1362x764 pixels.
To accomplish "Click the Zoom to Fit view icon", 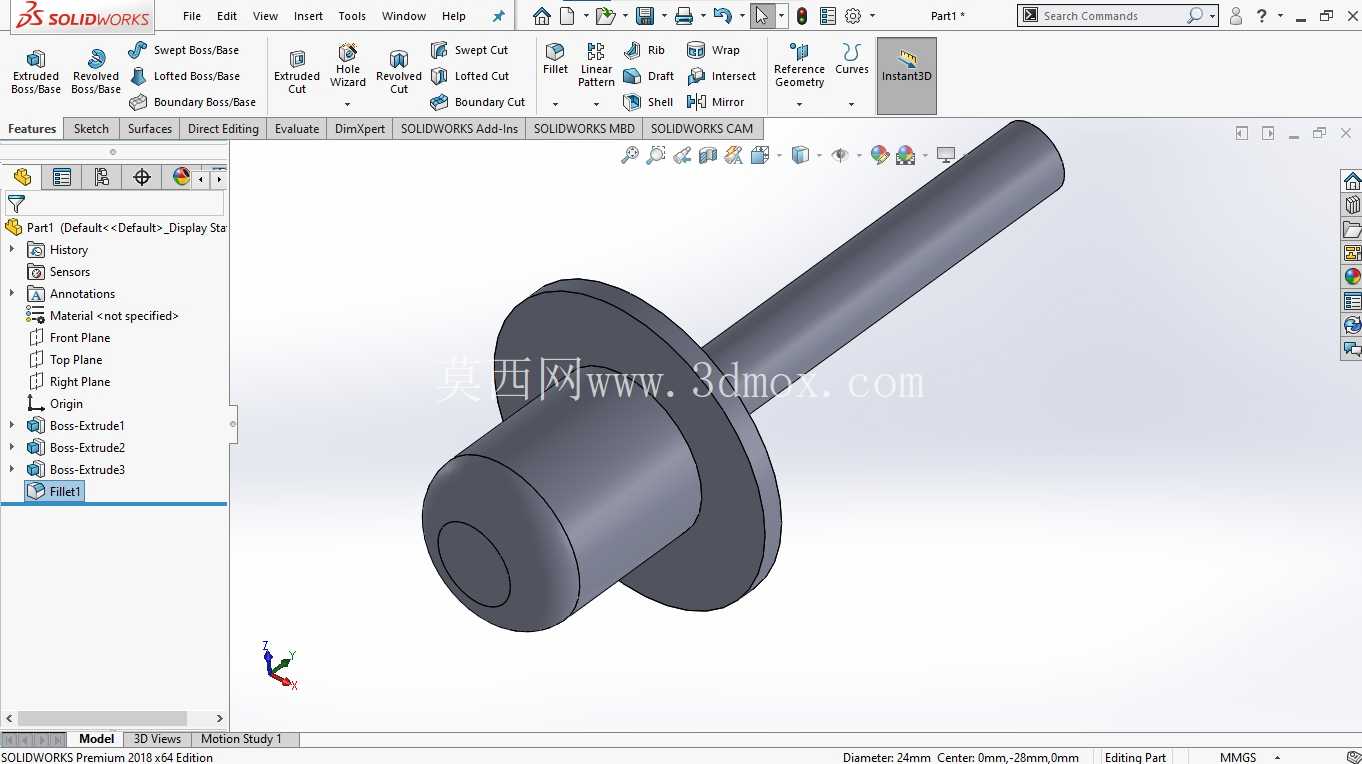I will click(x=630, y=155).
